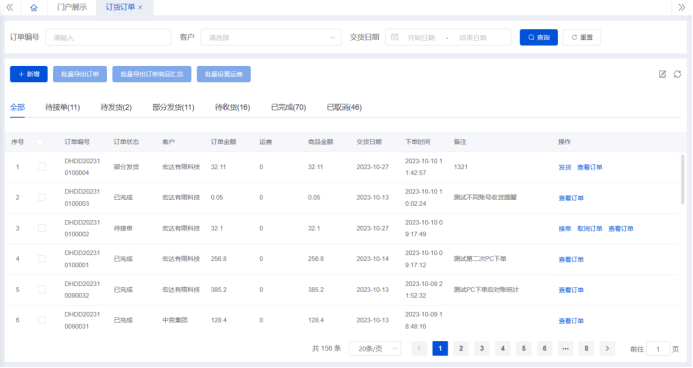
Task: Click the 下单时间 column header
Action: [x=418, y=142]
